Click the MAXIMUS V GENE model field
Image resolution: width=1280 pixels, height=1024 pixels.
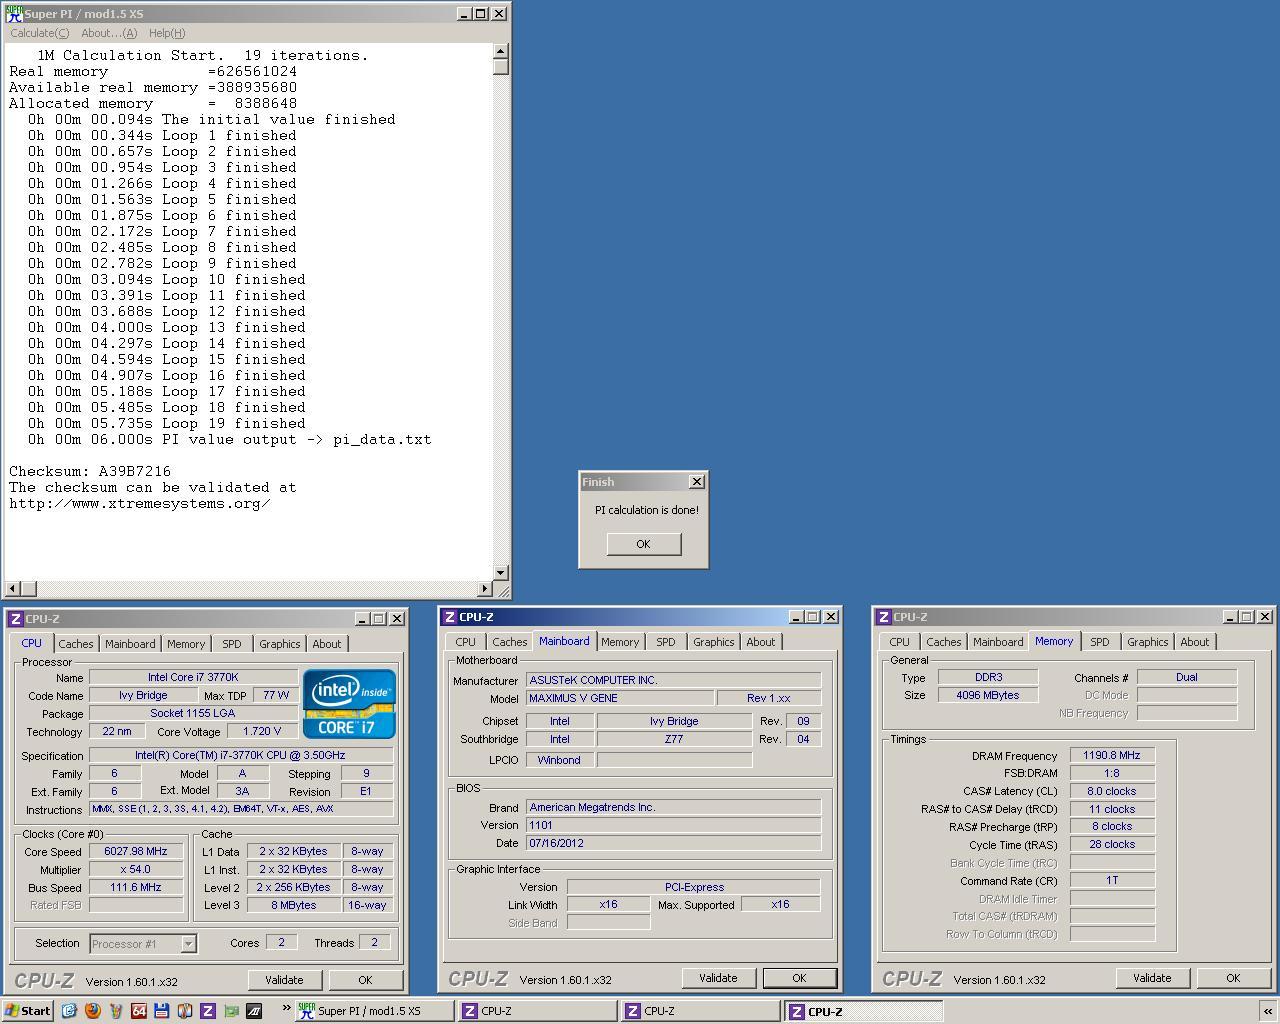pos(620,698)
